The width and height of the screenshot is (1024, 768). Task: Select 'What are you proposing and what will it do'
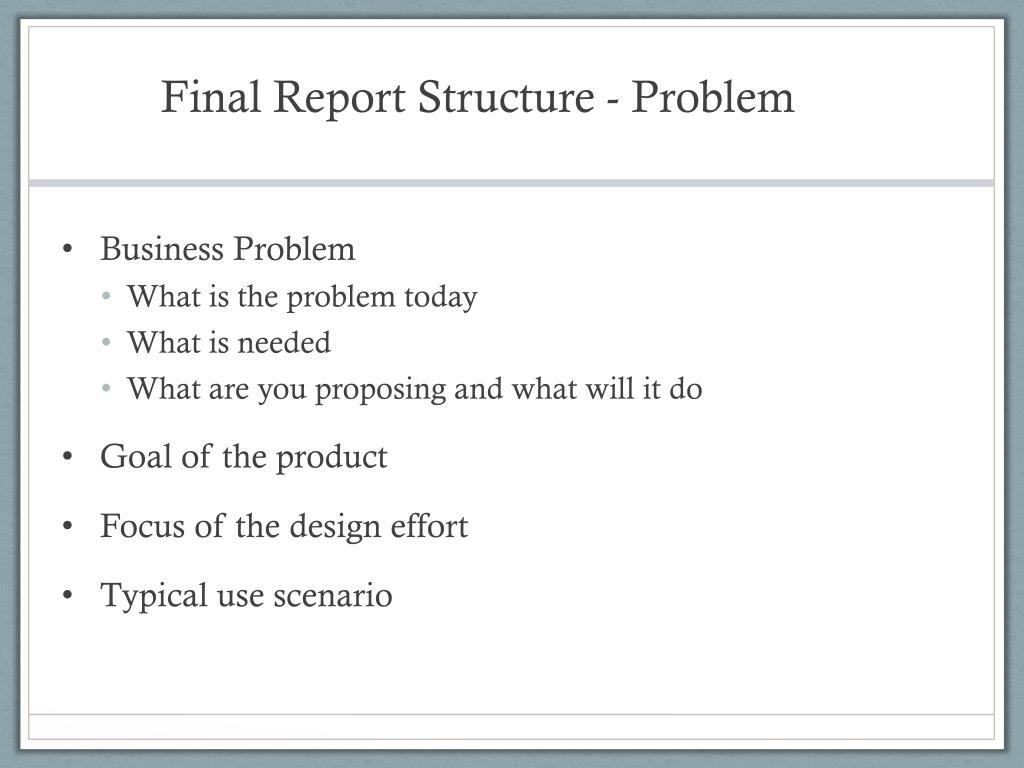(x=414, y=389)
